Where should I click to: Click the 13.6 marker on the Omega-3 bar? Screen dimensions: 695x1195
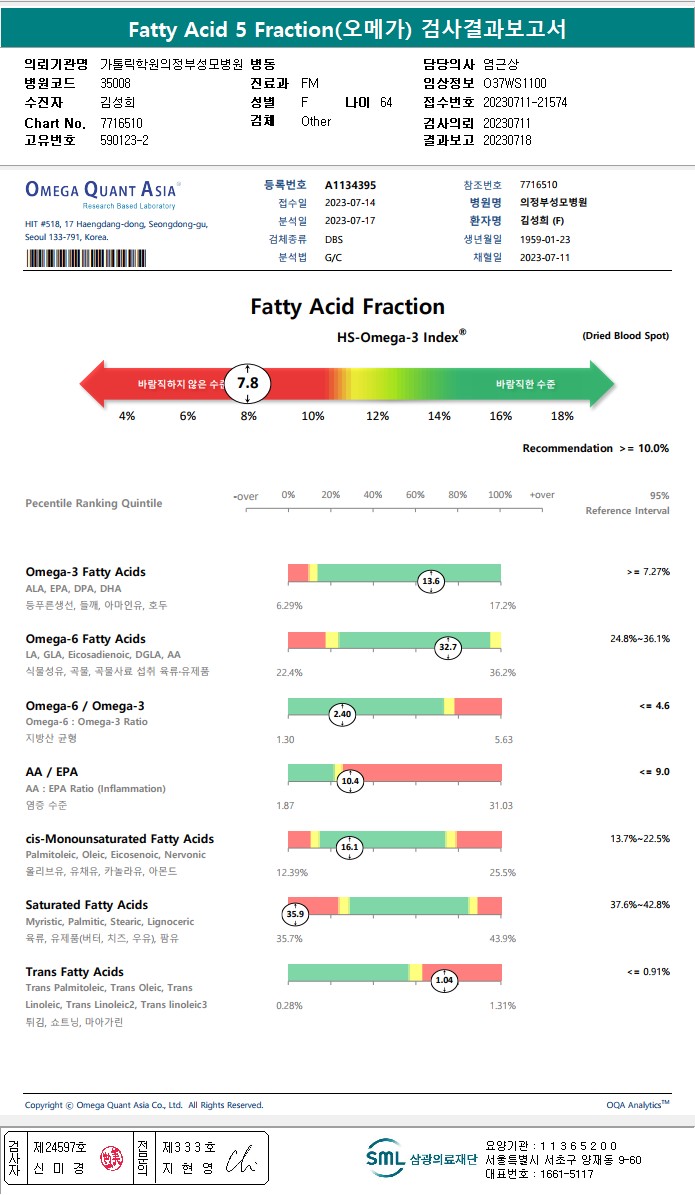point(431,581)
